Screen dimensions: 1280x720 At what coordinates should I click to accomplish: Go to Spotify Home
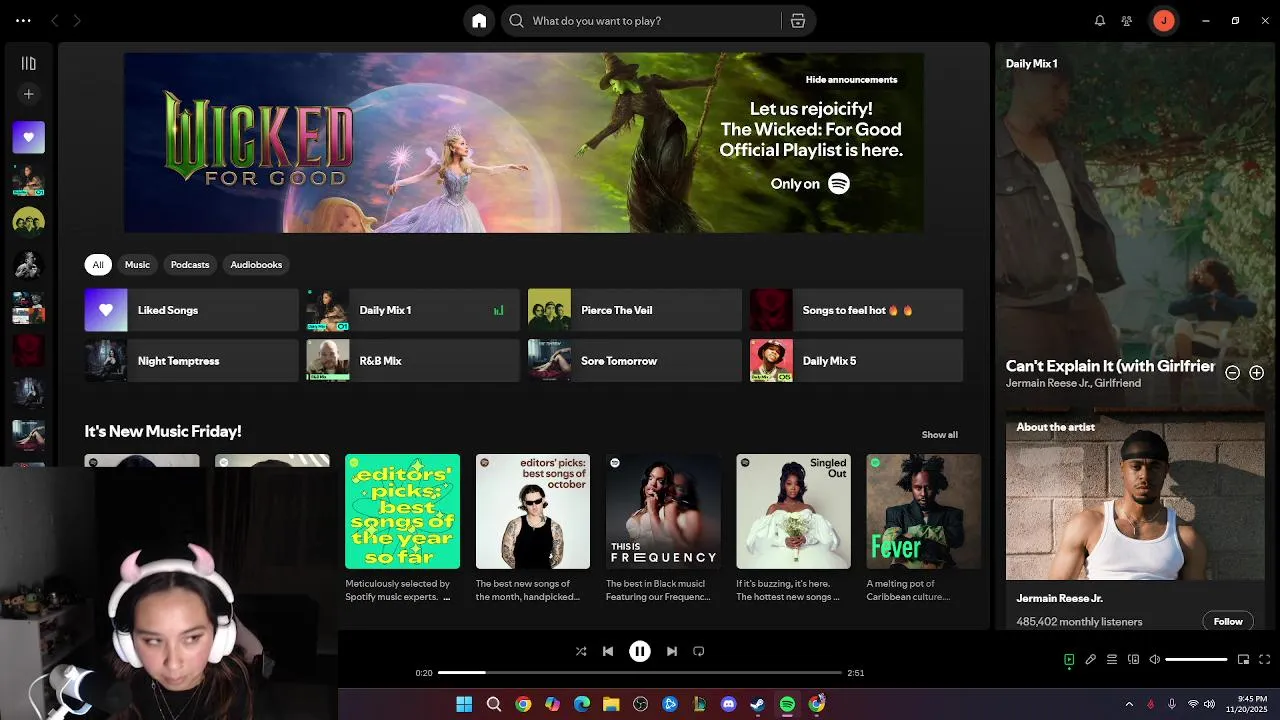coord(479,21)
